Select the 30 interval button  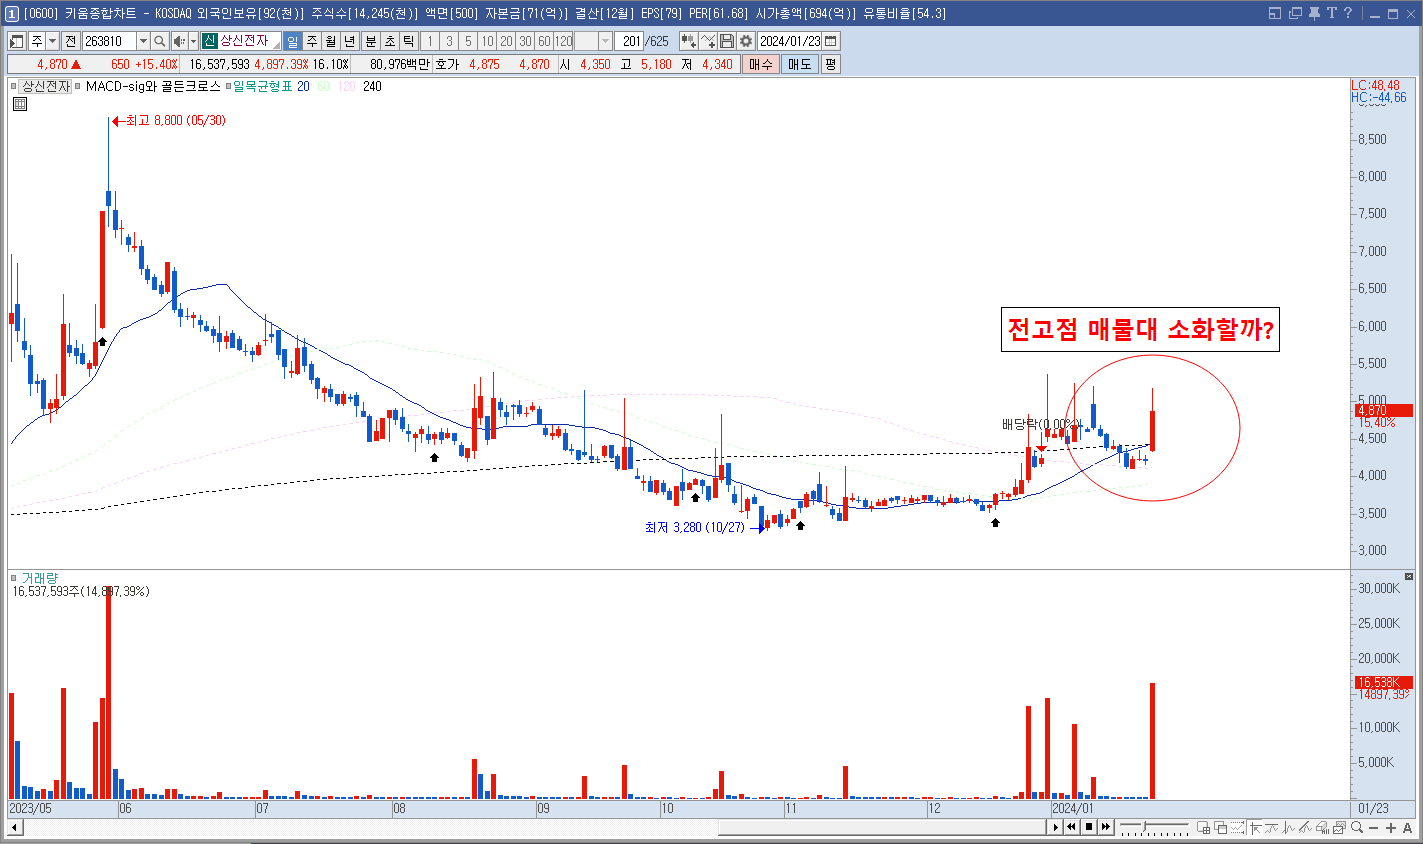coord(525,41)
